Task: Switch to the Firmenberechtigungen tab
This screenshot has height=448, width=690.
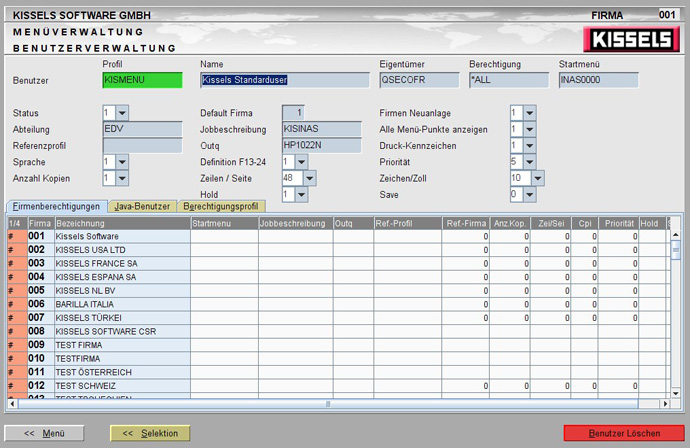Action: coord(56,206)
